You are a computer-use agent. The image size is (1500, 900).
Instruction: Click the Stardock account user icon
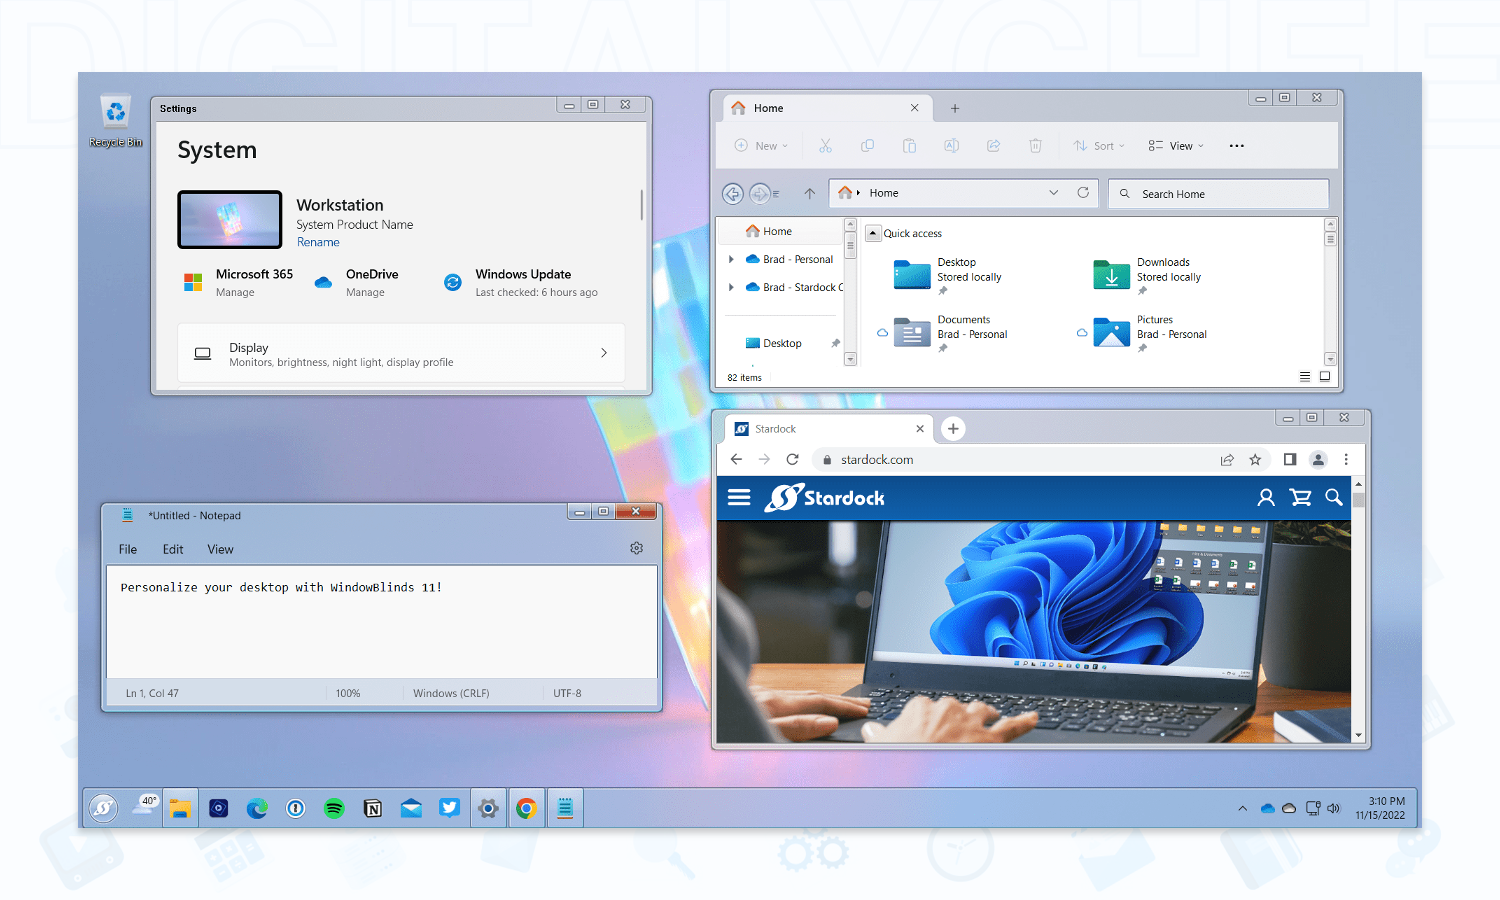[1266, 497]
